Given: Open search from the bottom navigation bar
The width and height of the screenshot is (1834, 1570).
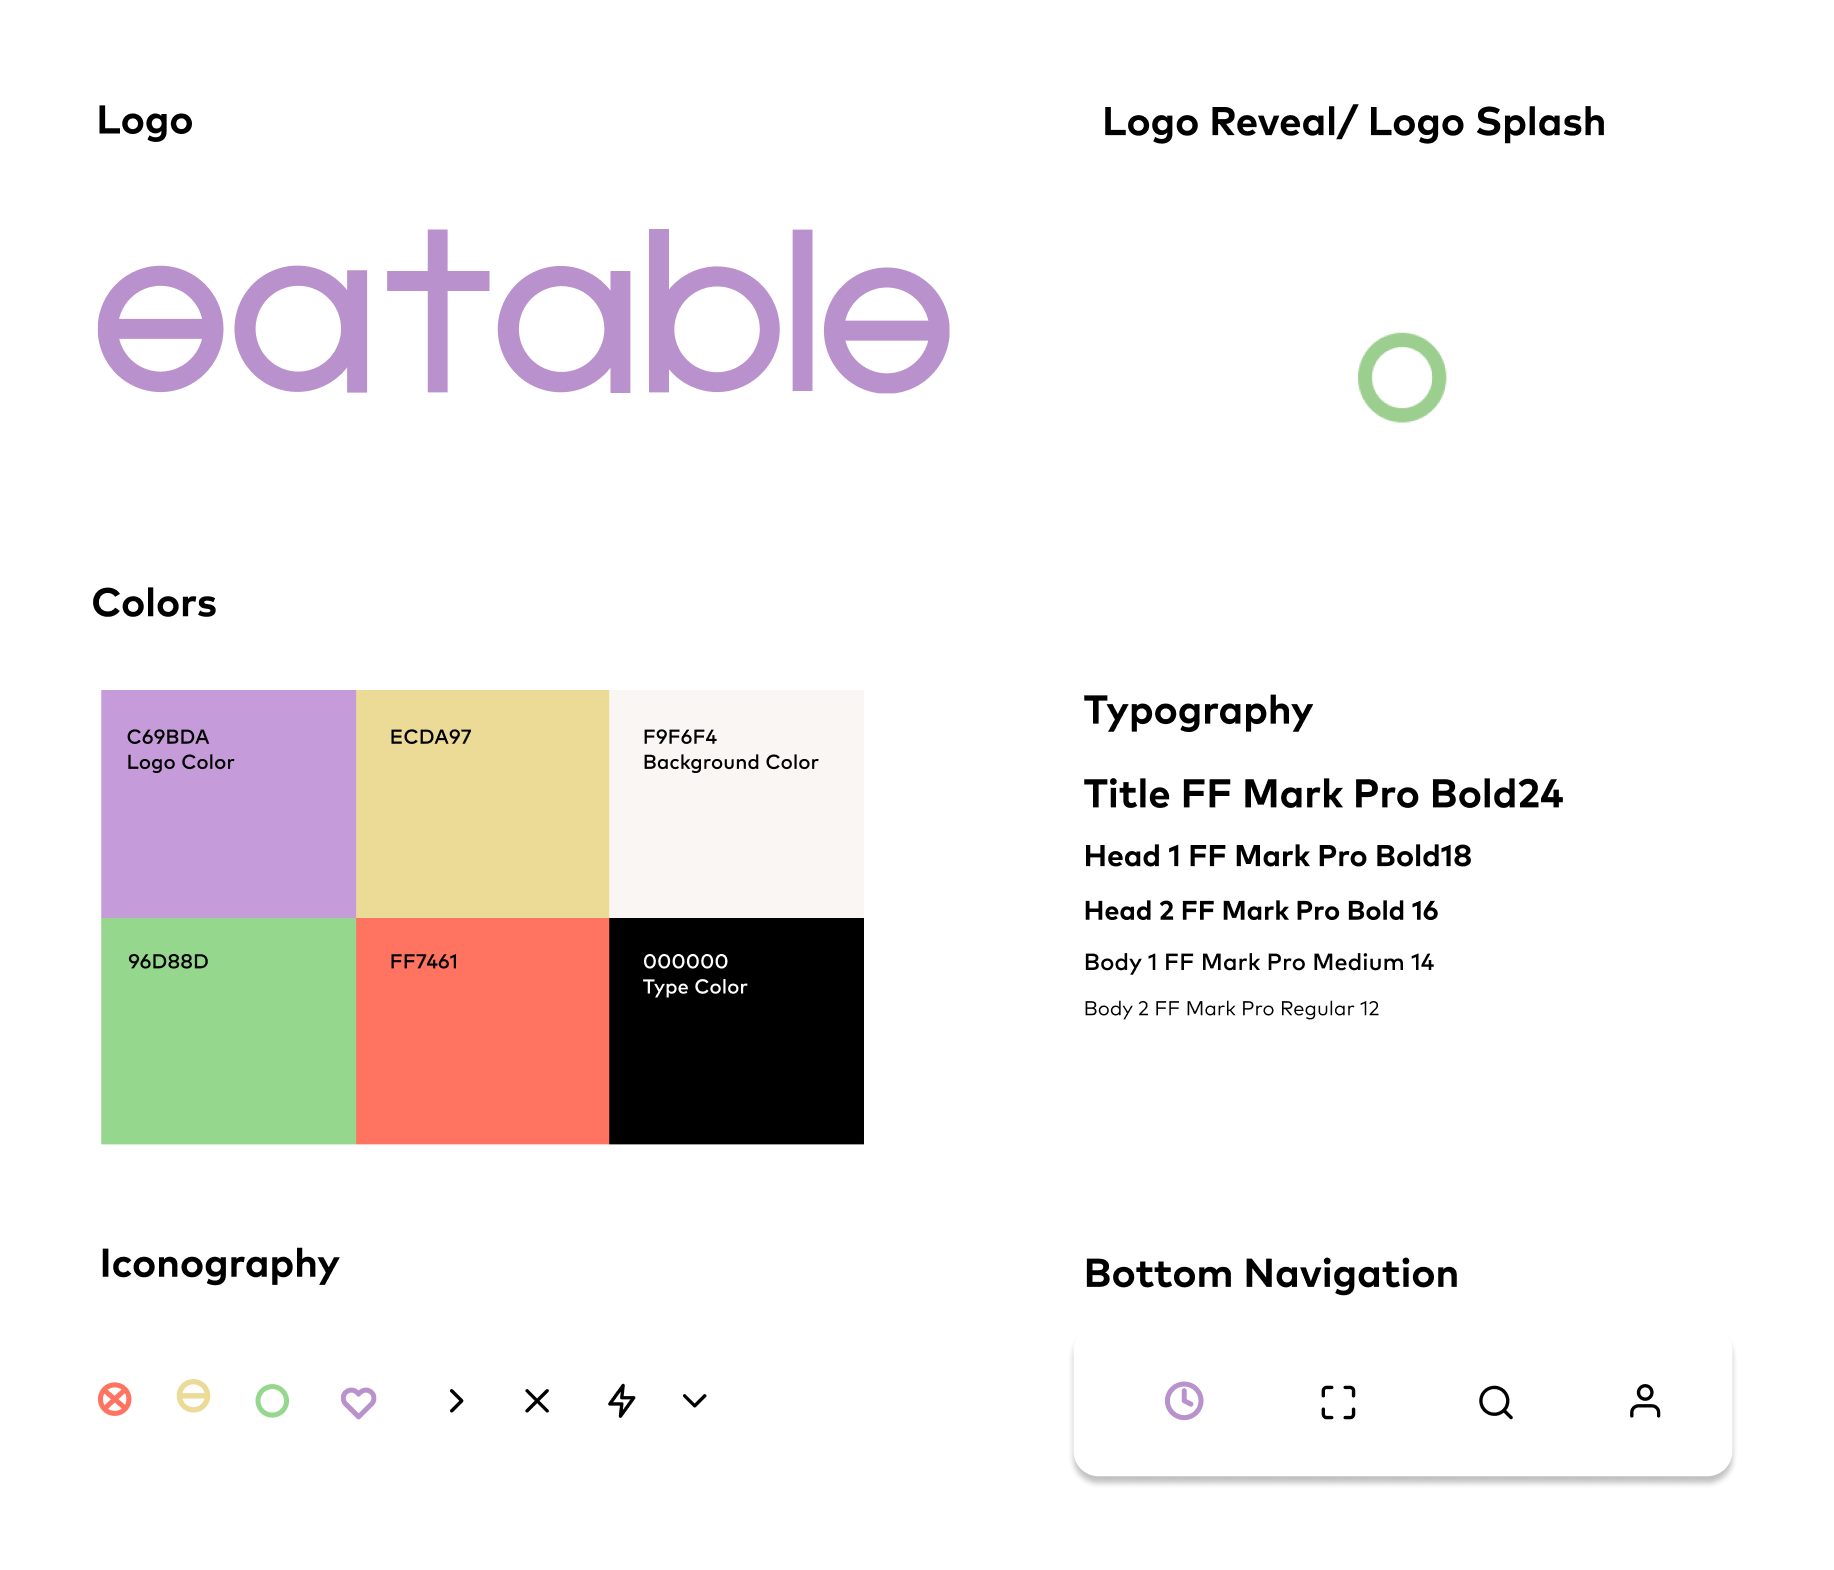Looking at the screenshot, I should [x=1496, y=1402].
